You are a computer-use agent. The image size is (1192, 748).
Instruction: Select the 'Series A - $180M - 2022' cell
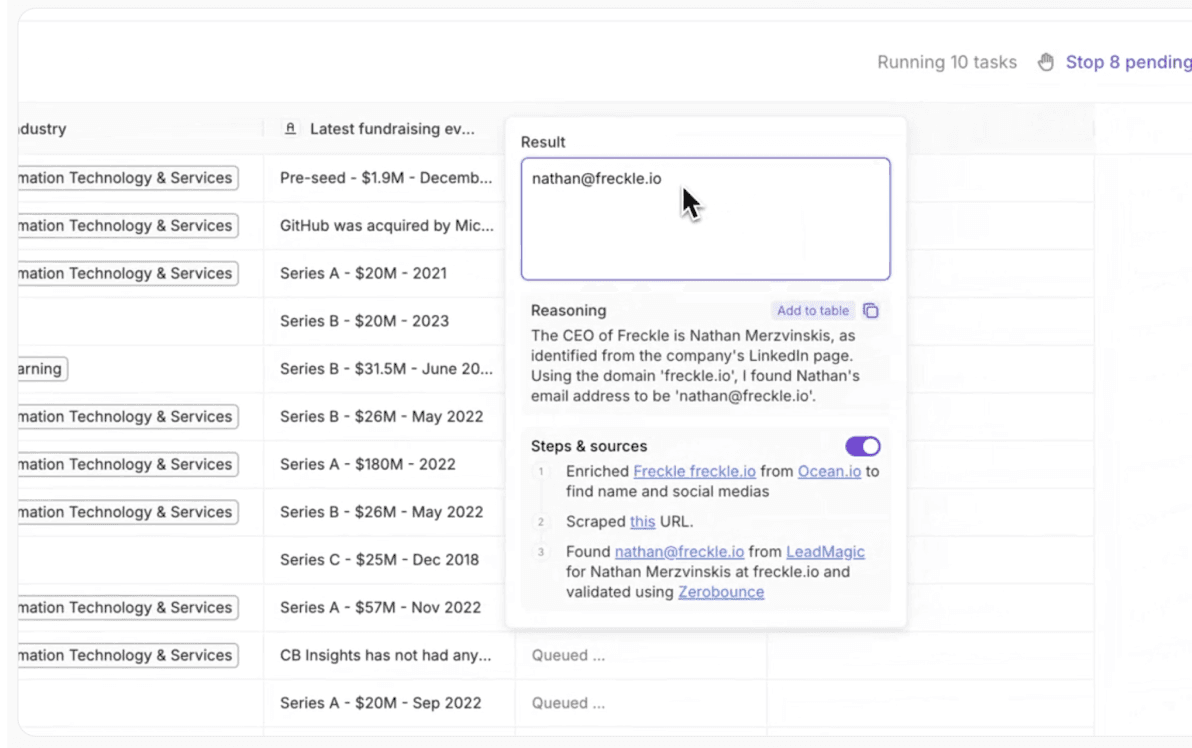(x=388, y=464)
